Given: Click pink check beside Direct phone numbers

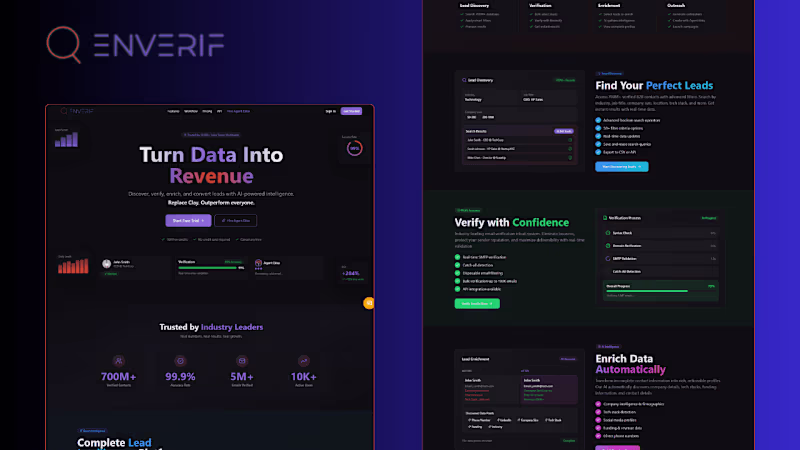Looking at the screenshot, I should (598, 436).
